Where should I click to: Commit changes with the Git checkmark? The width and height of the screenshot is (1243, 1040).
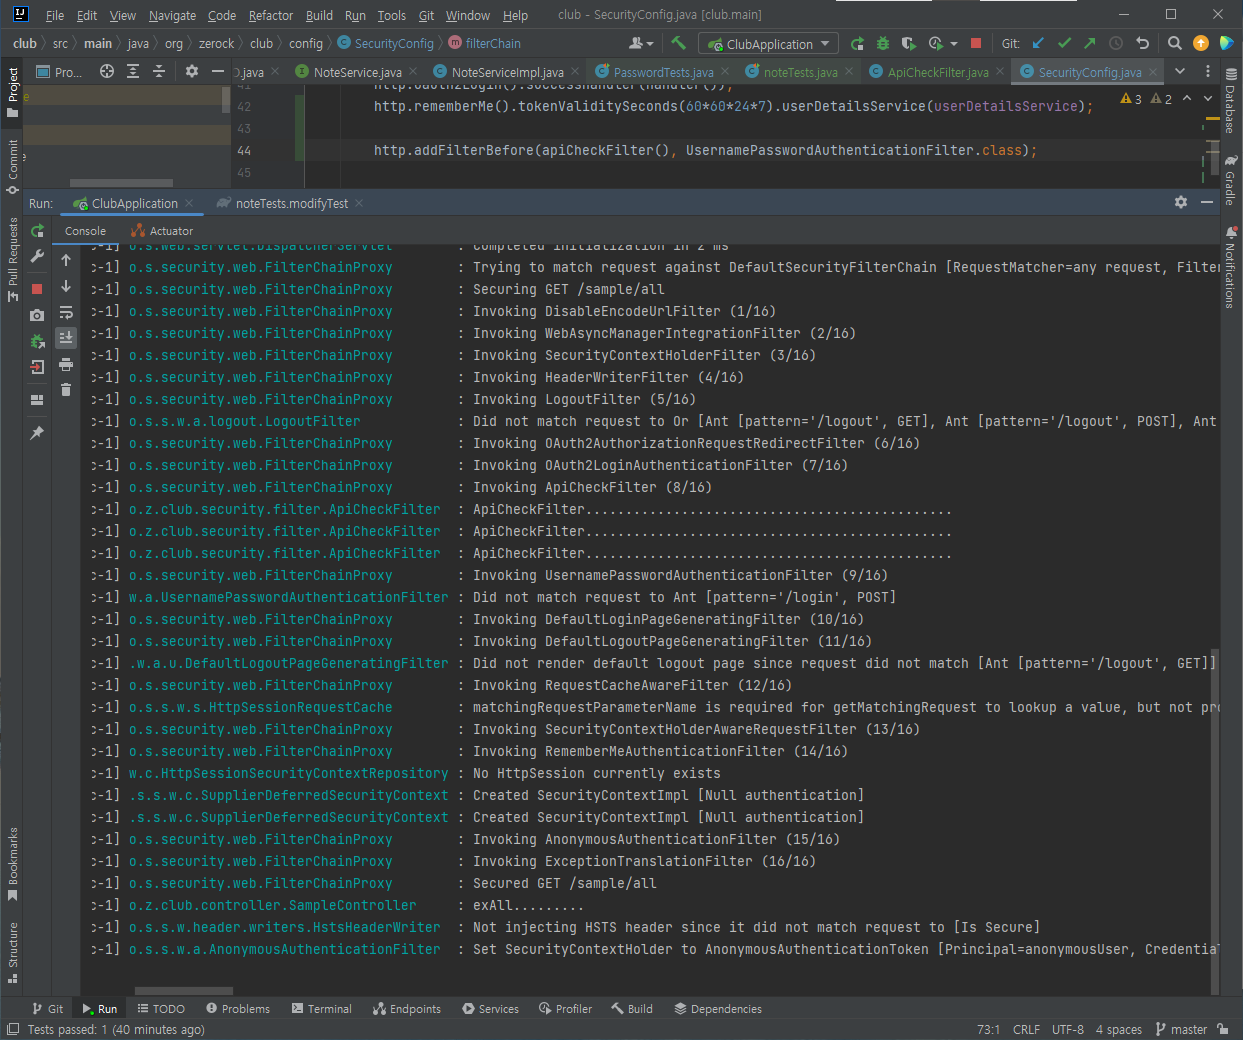click(1064, 43)
